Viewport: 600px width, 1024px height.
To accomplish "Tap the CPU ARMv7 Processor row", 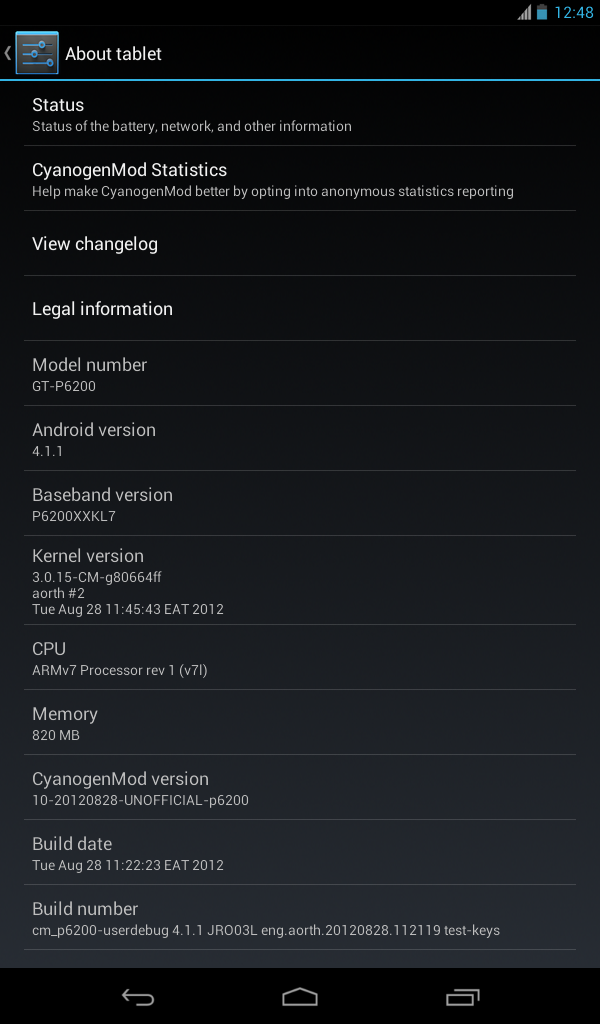I will [300, 658].
